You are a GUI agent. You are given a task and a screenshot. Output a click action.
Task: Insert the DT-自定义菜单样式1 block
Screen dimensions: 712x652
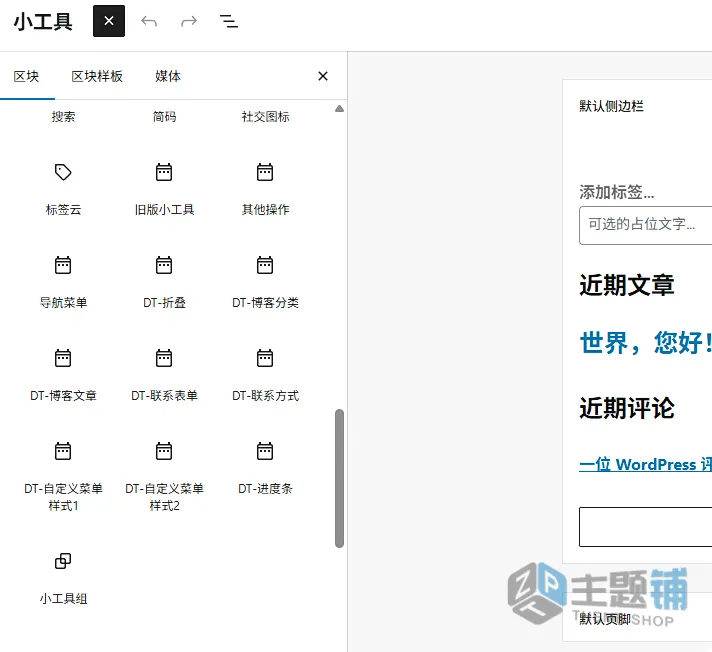[x=63, y=476]
